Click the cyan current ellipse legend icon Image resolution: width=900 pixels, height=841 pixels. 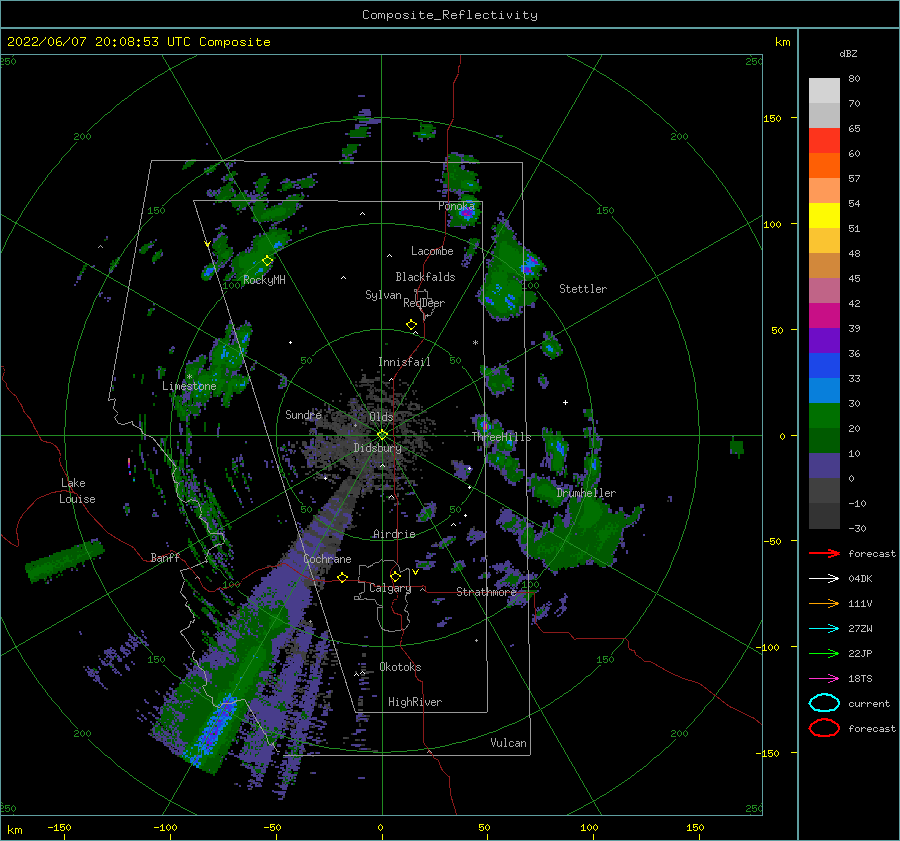824,703
